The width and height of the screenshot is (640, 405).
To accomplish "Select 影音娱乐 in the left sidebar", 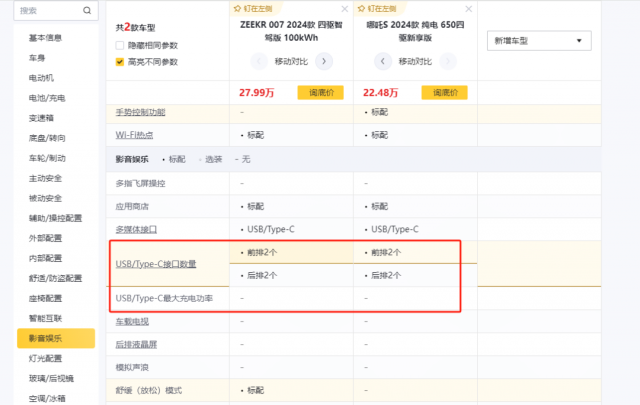I will [56, 338].
